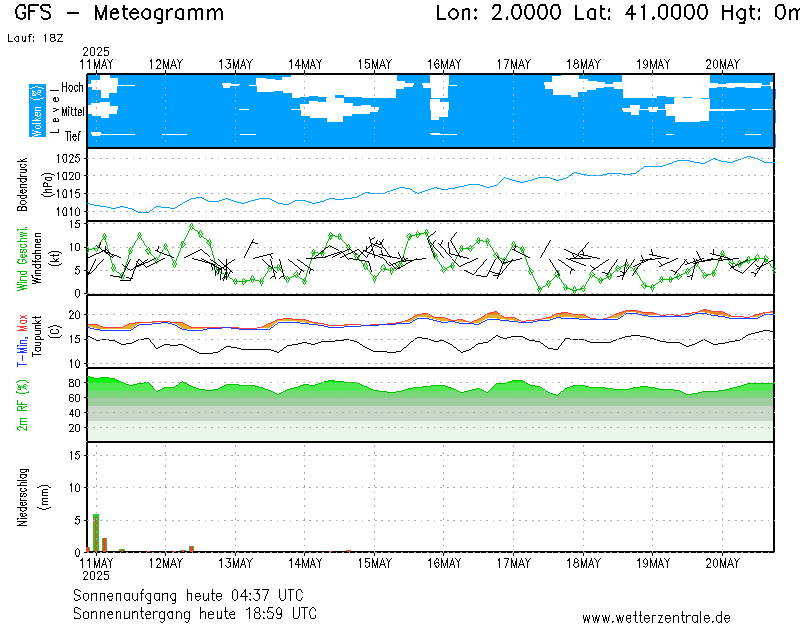The image size is (800, 625).
Task: Click the "15MAY" label on the bottom axis
Action: pos(374,564)
